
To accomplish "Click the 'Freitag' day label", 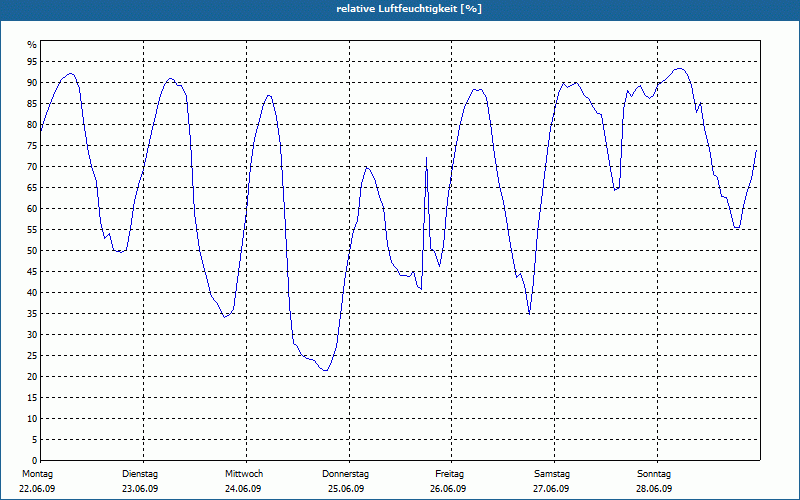I will tap(449, 474).
